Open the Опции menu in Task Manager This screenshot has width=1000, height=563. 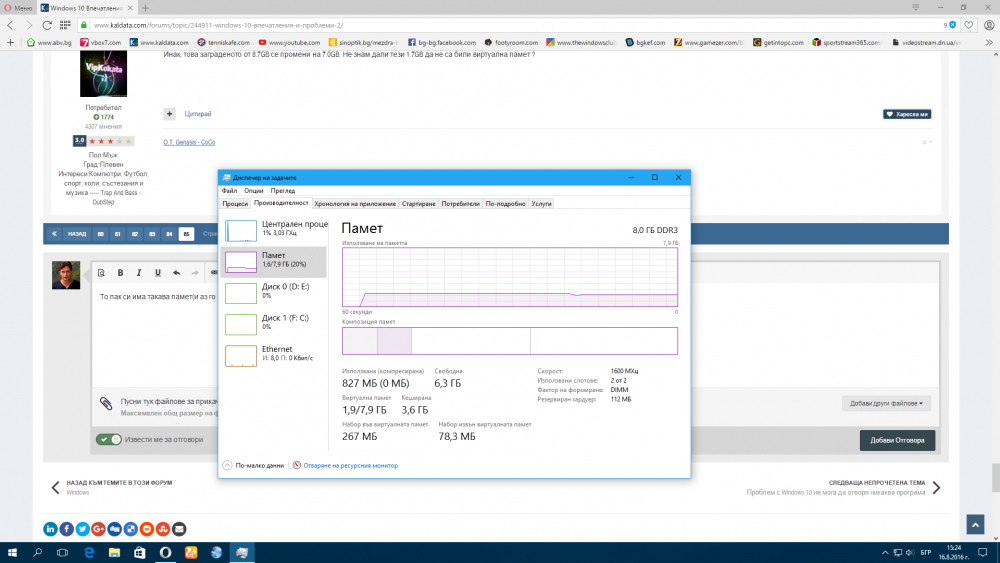coord(253,191)
